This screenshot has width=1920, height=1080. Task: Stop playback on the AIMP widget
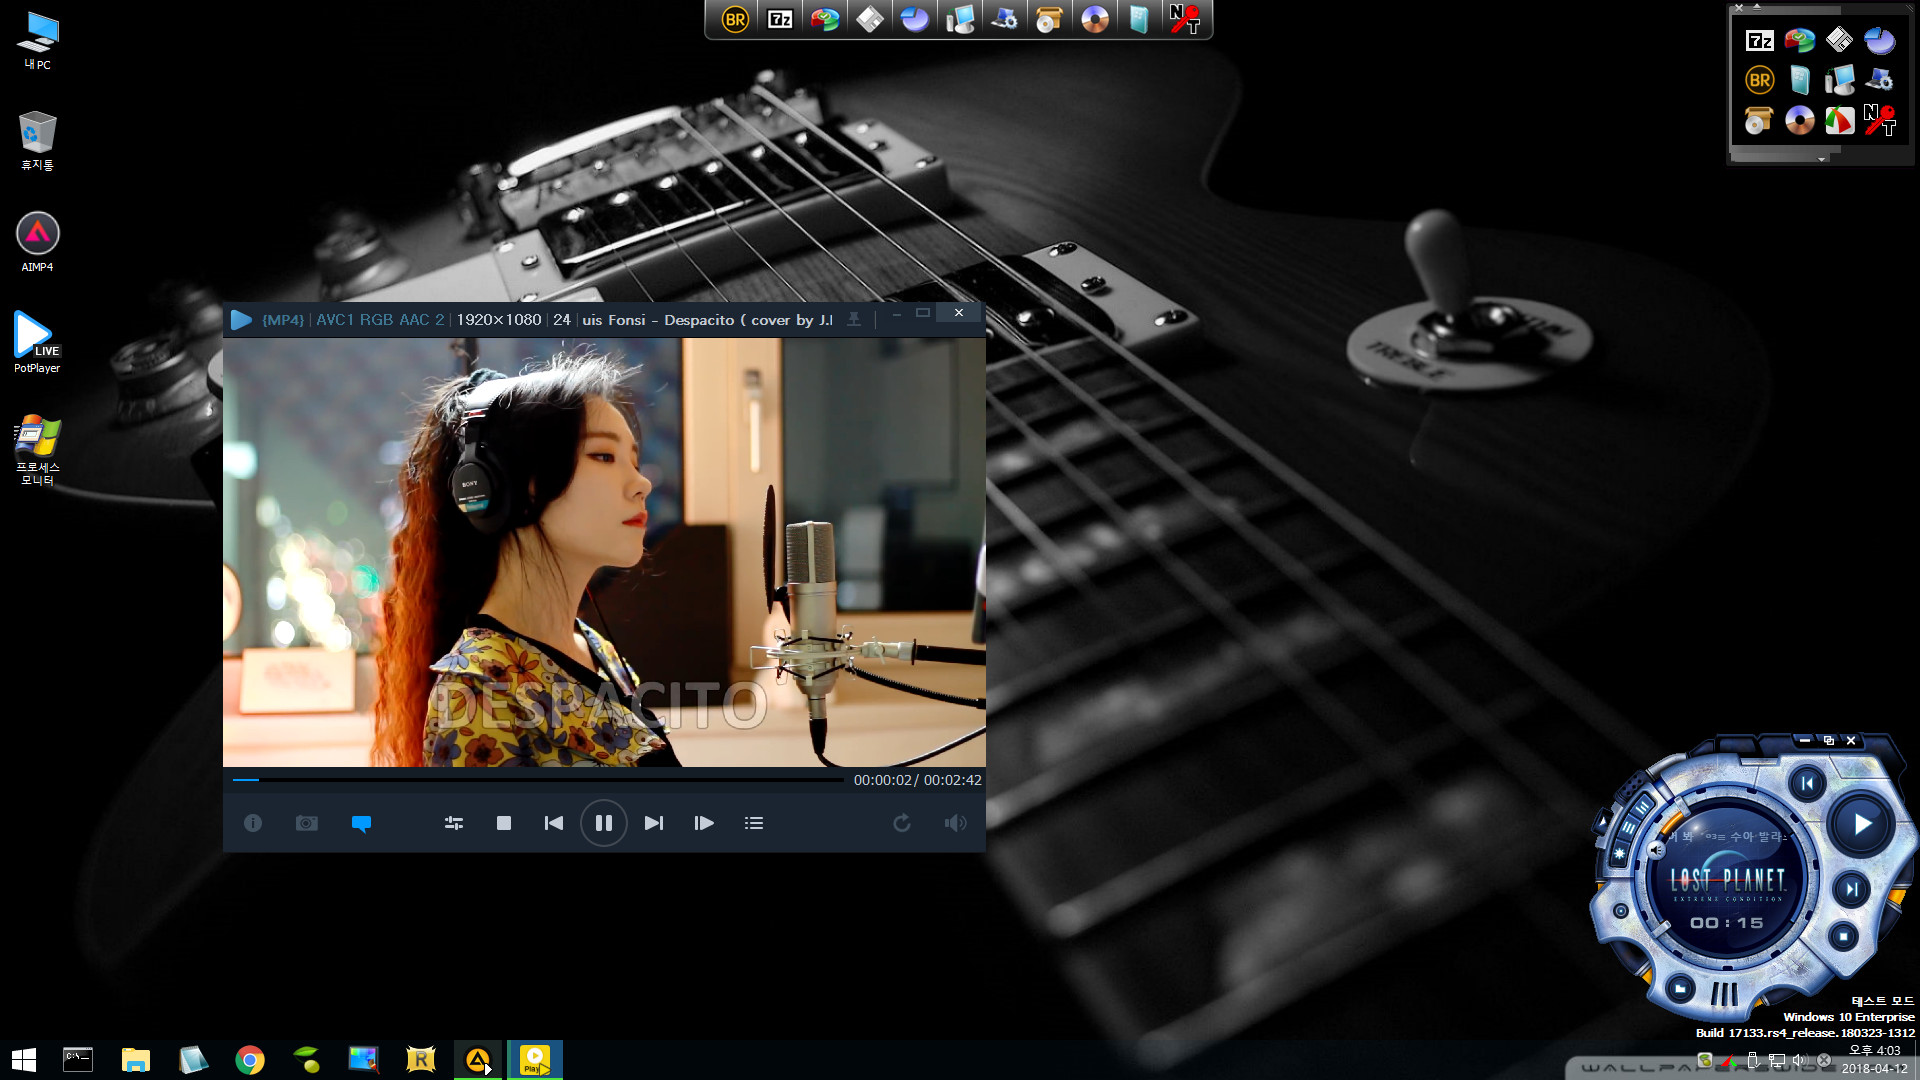tap(1843, 937)
